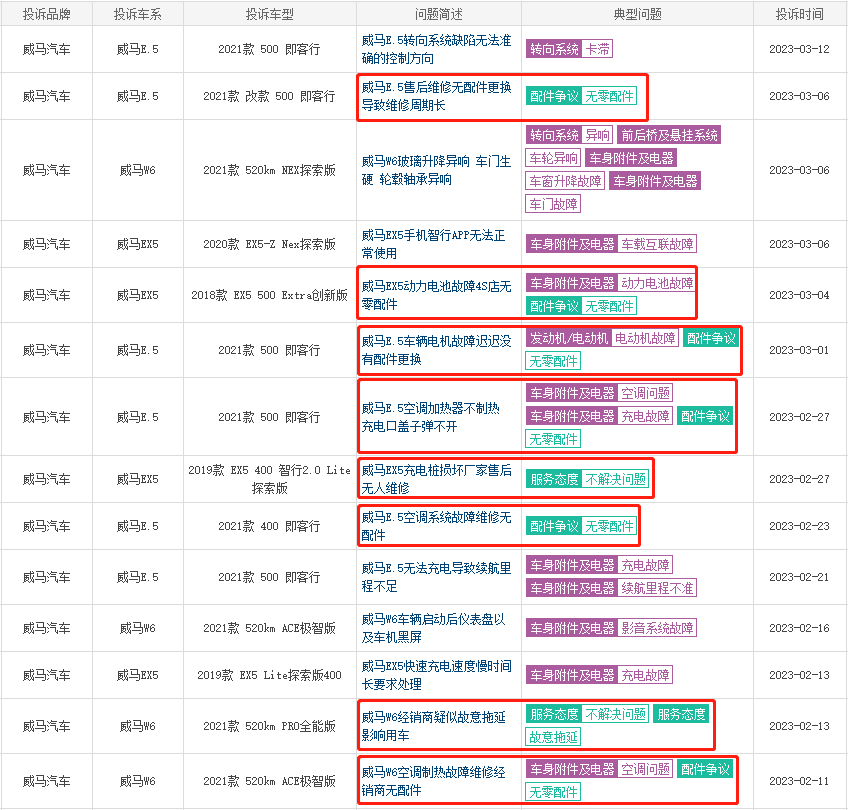Open the 威马EX5动力电池故障 complaint link
Screen dimensions: 848x810
(x=436, y=295)
